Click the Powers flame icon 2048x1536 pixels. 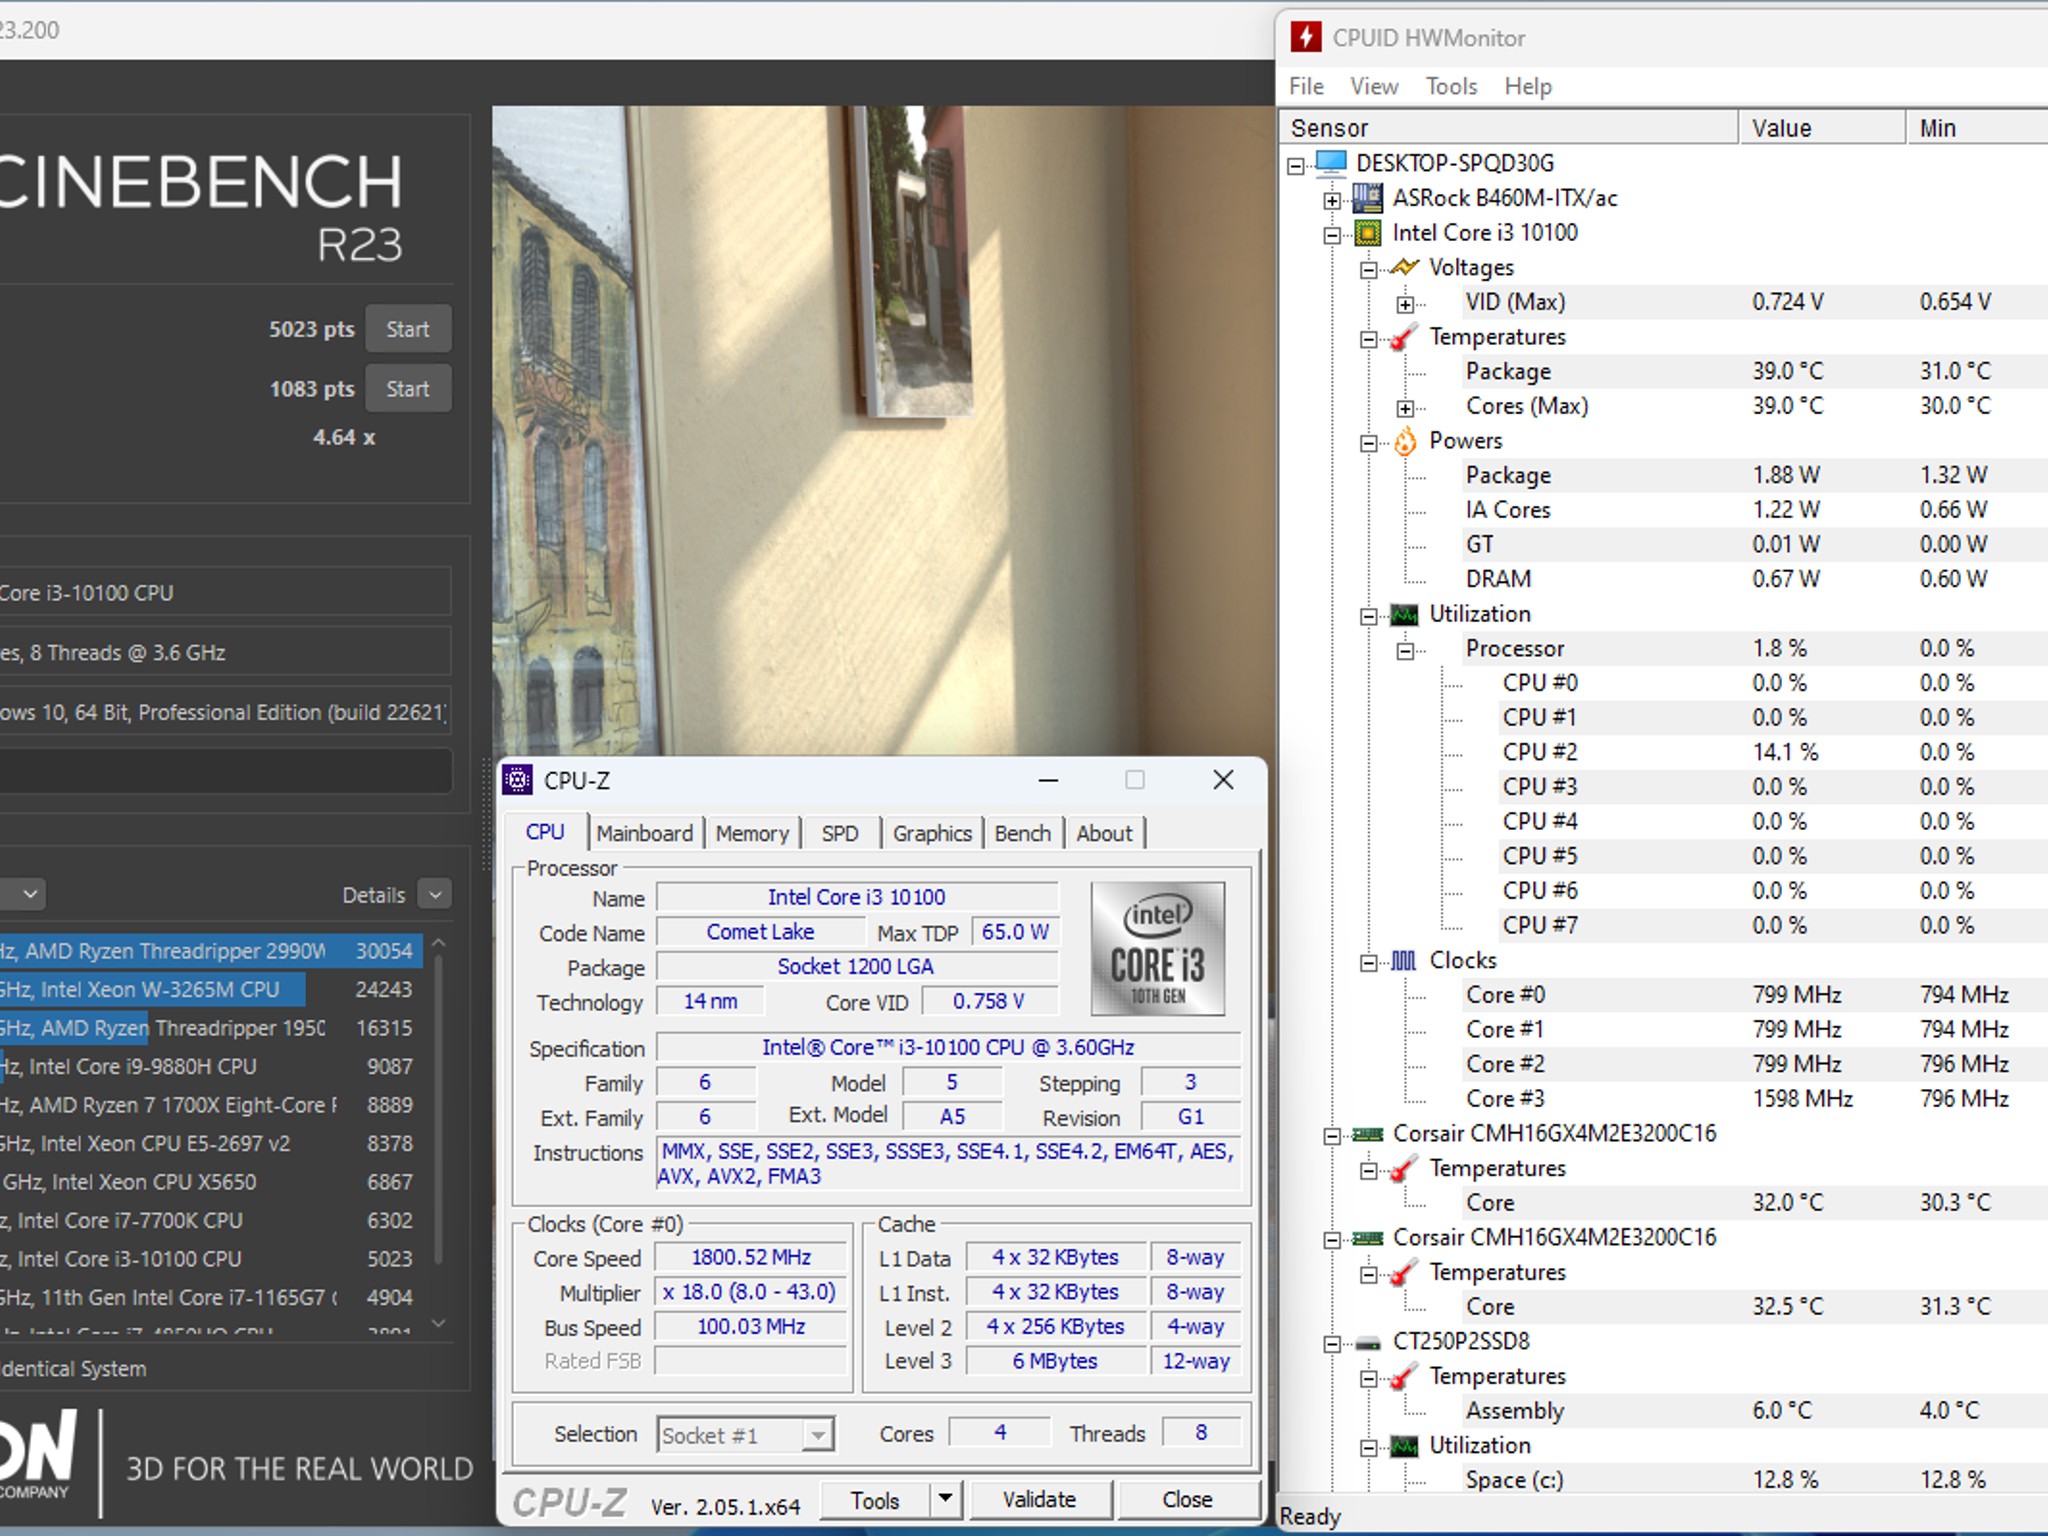1405,441
